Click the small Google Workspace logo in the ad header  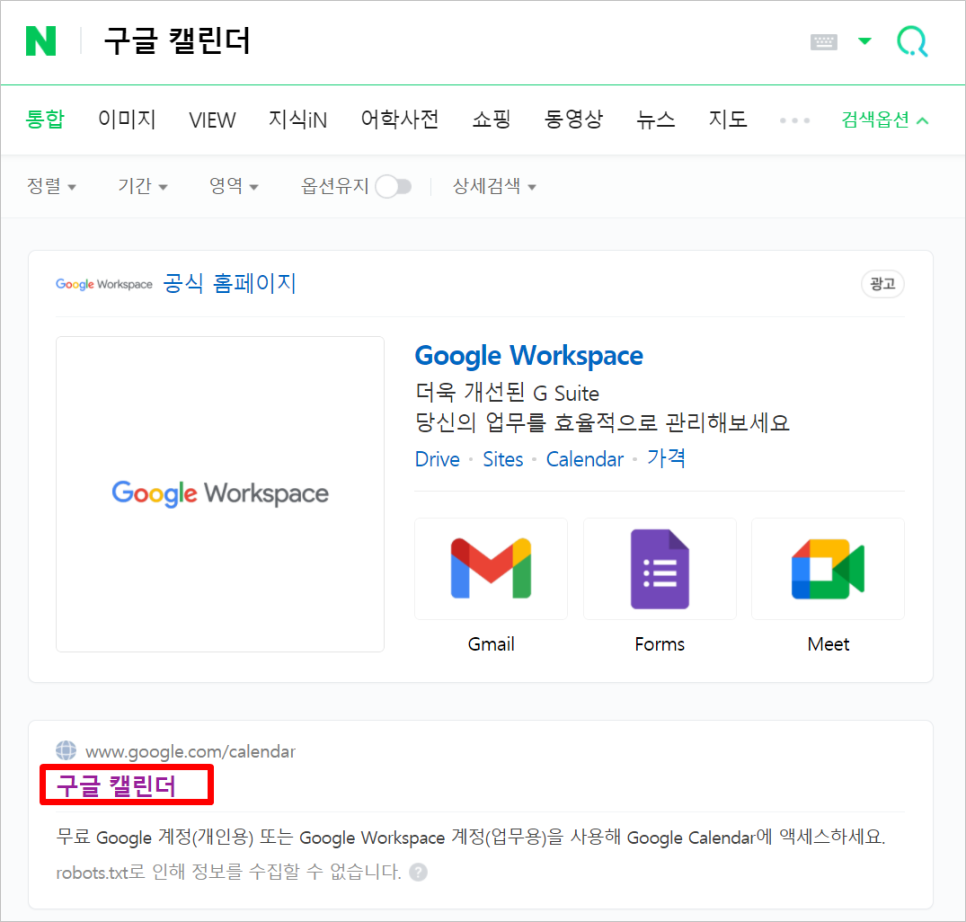(x=104, y=284)
